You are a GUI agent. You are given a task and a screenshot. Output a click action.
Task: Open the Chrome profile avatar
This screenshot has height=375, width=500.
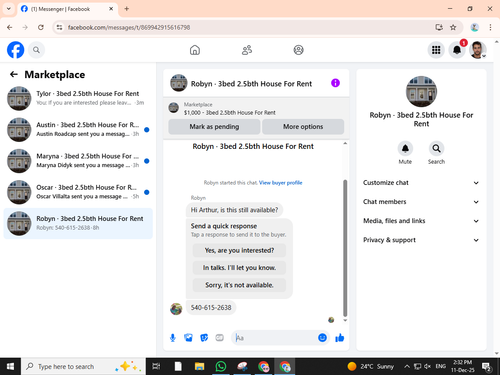(x=475, y=27)
